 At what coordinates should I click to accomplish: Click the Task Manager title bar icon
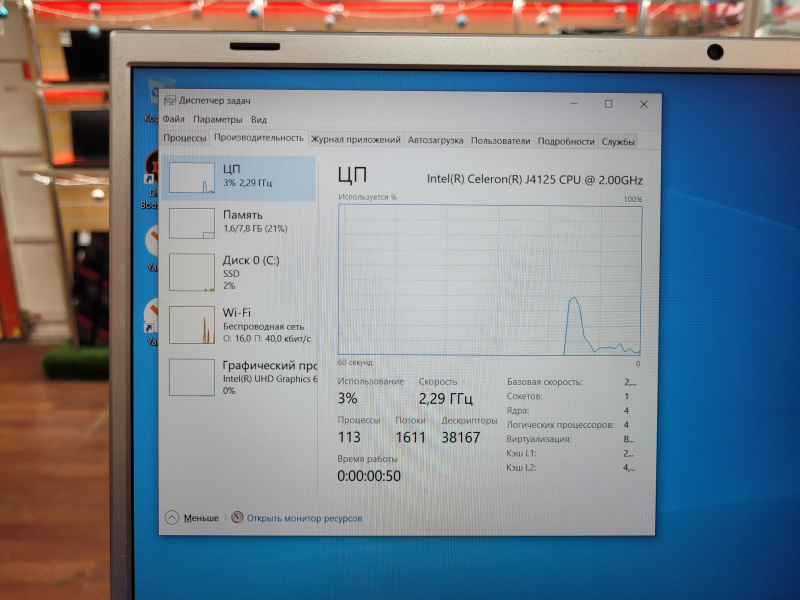pos(170,101)
